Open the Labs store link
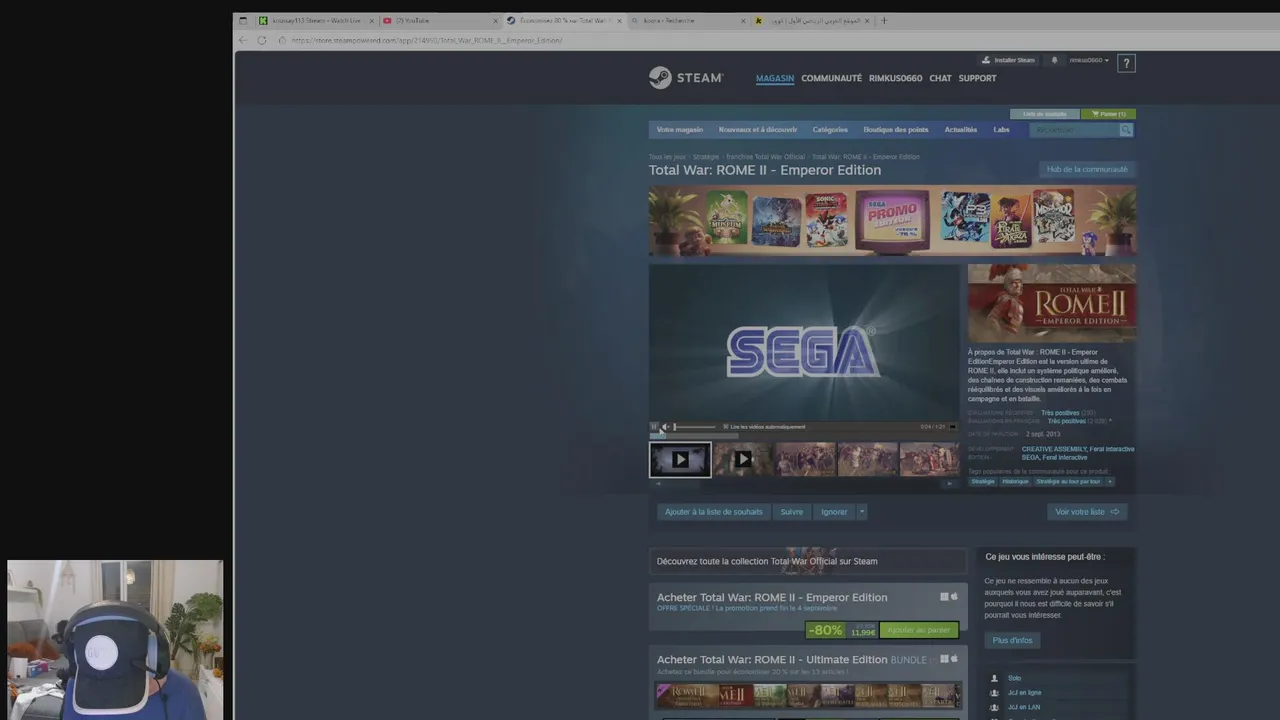Screen dimensions: 1280x720 [x=1001, y=130]
